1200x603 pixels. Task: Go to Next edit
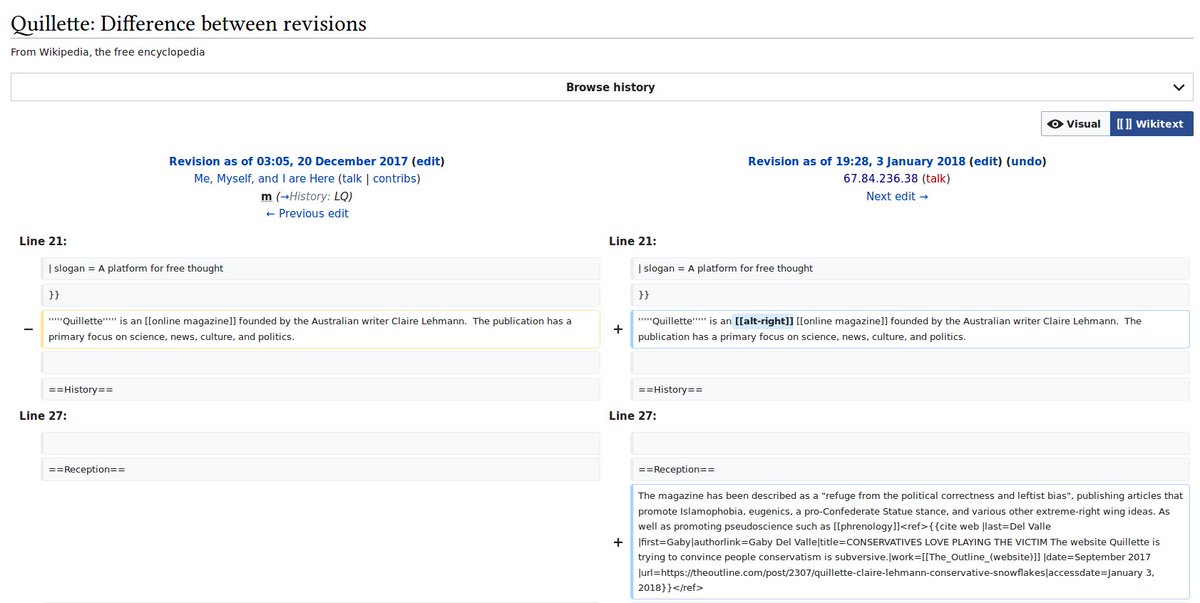coord(897,196)
